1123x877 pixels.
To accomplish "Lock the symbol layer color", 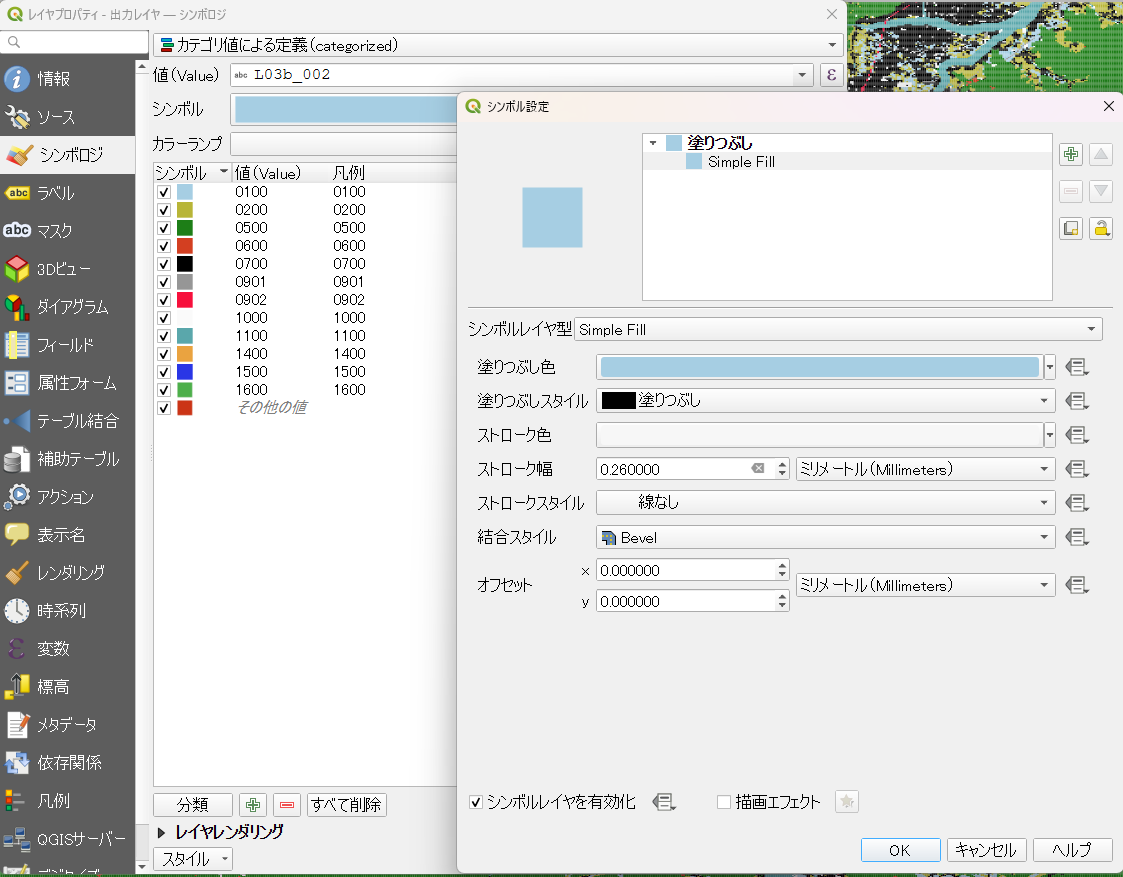I will [x=1101, y=228].
